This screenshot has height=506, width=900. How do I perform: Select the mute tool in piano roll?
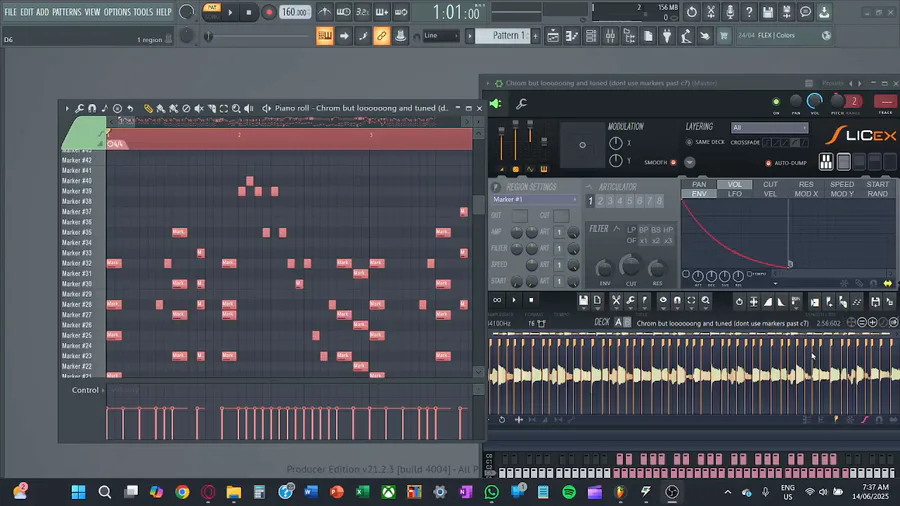[x=199, y=108]
